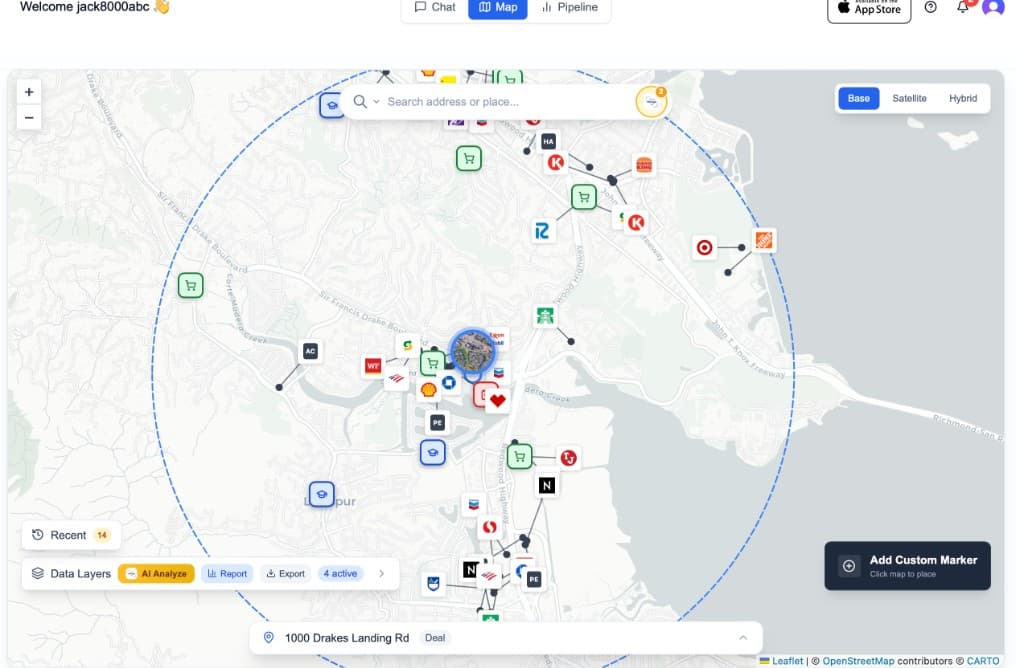Switch to Hybrid map style
Viewport: 1024px width, 668px height.
coord(963,99)
